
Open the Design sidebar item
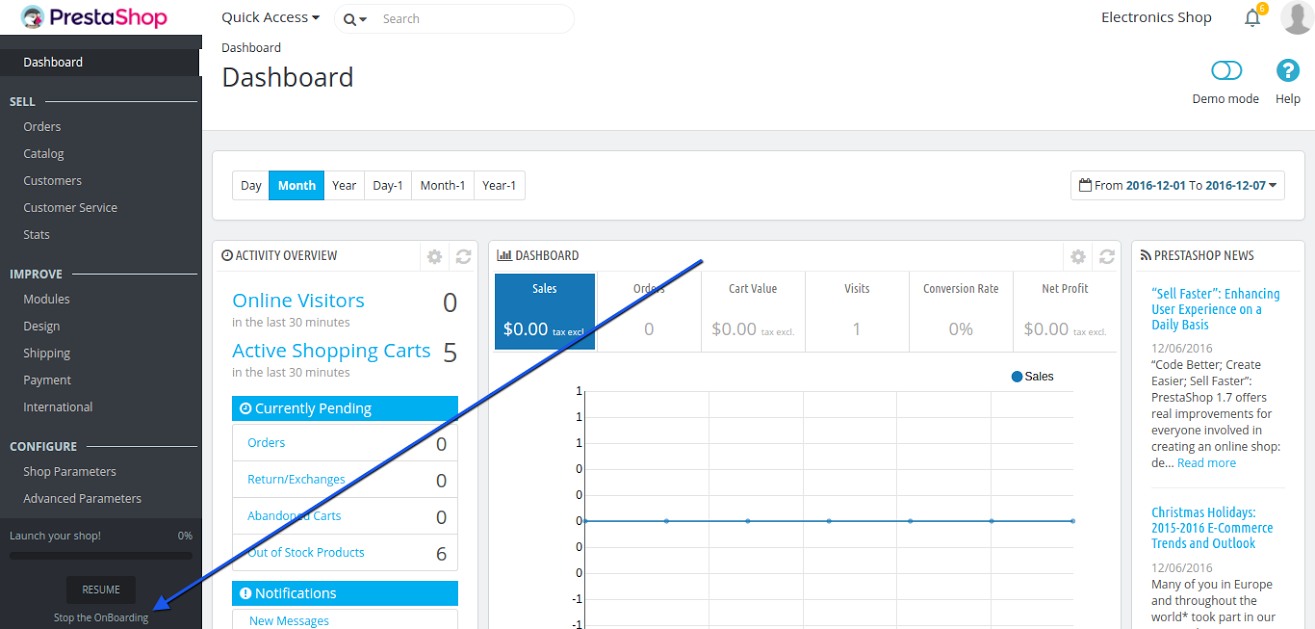[42, 326]
